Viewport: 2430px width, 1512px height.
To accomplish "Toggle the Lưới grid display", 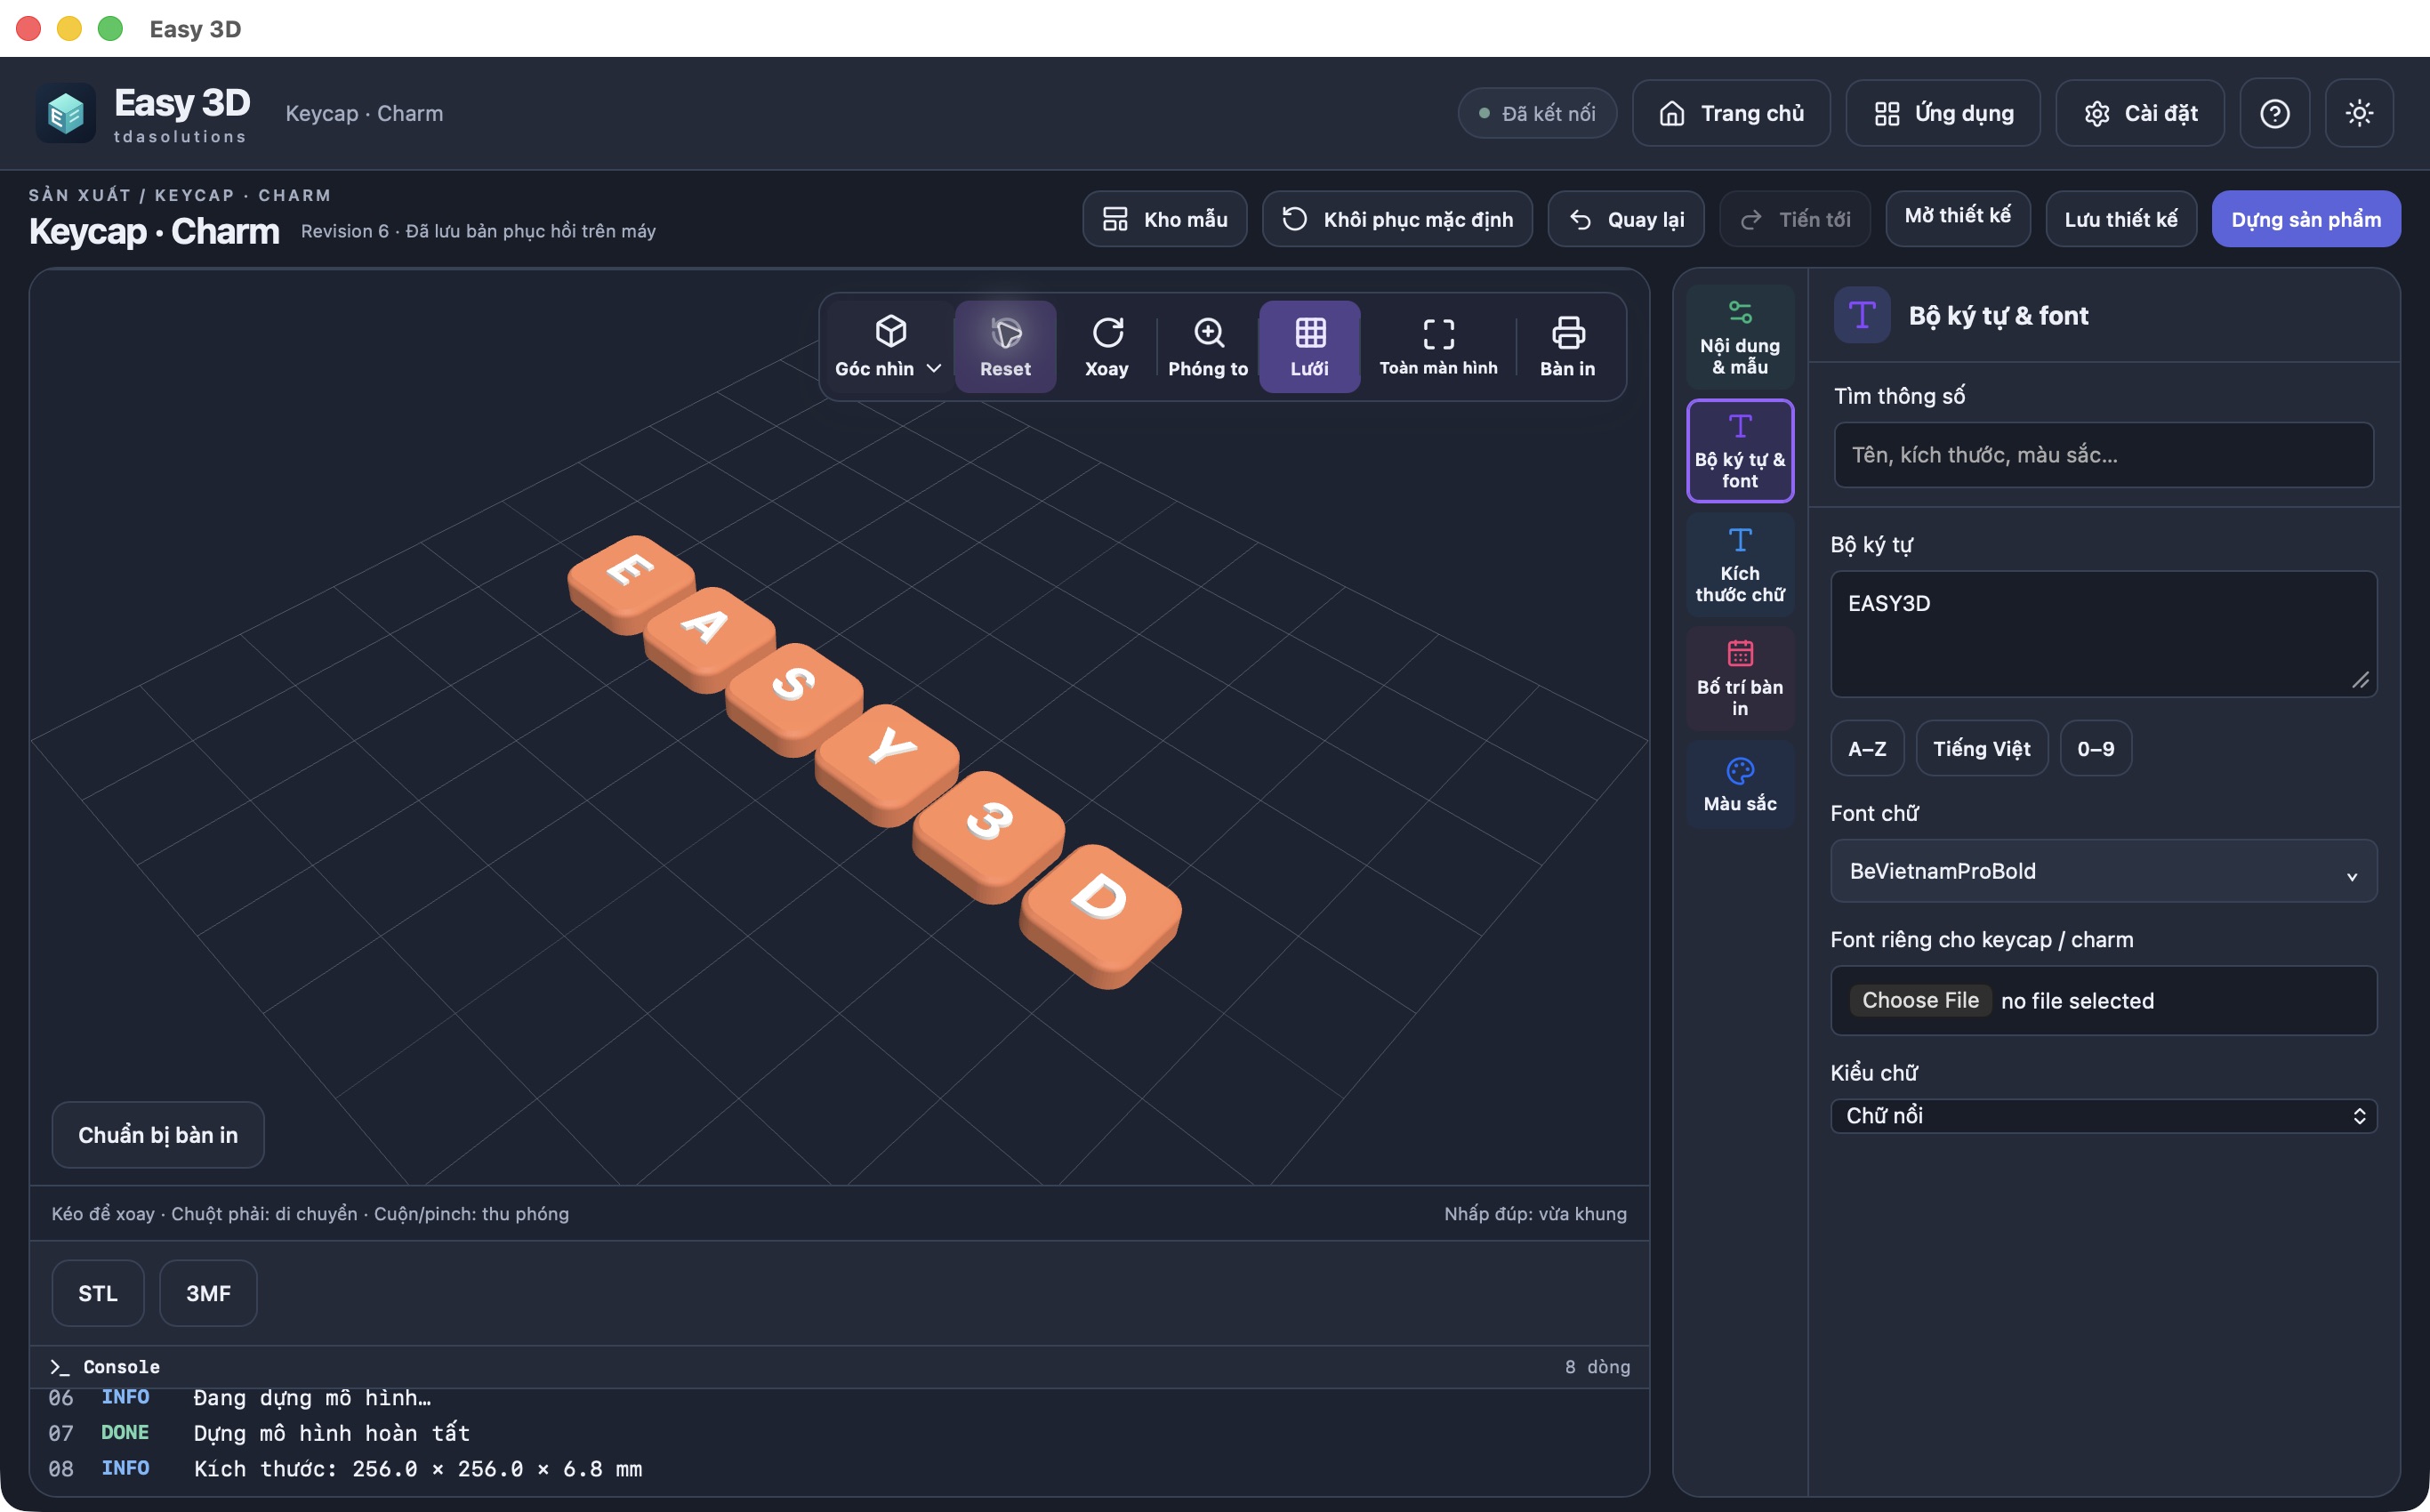I will pos(1309,346).
